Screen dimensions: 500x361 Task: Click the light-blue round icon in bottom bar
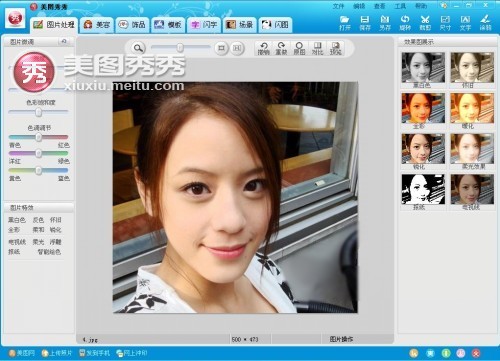pos(430,353)
